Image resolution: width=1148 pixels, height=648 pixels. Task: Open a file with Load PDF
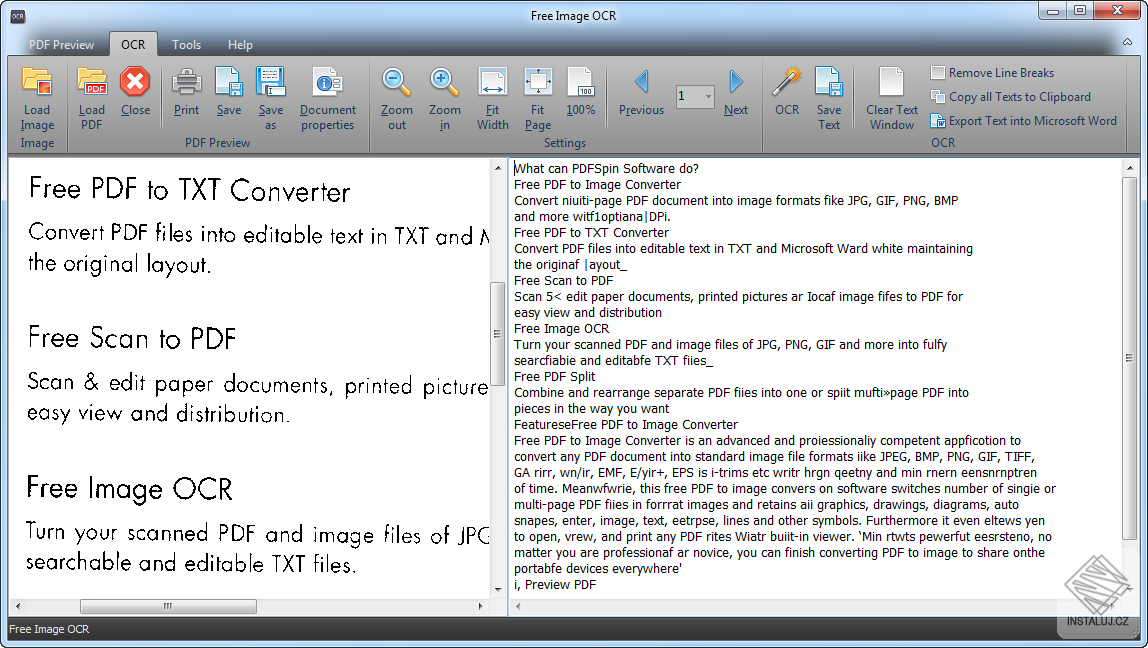92,82
